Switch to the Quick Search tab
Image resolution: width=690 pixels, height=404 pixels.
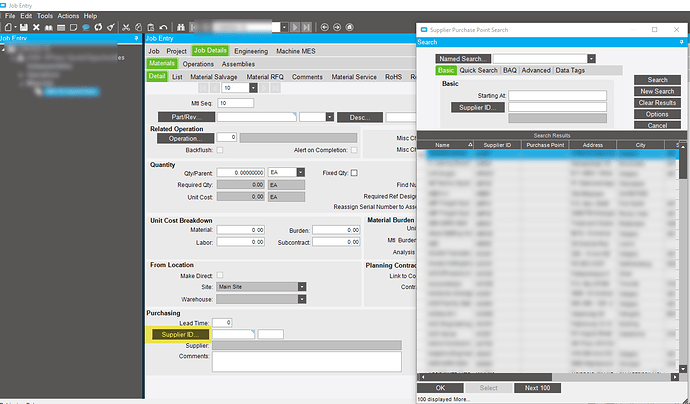pyautogui.click(x=478, y=70)
